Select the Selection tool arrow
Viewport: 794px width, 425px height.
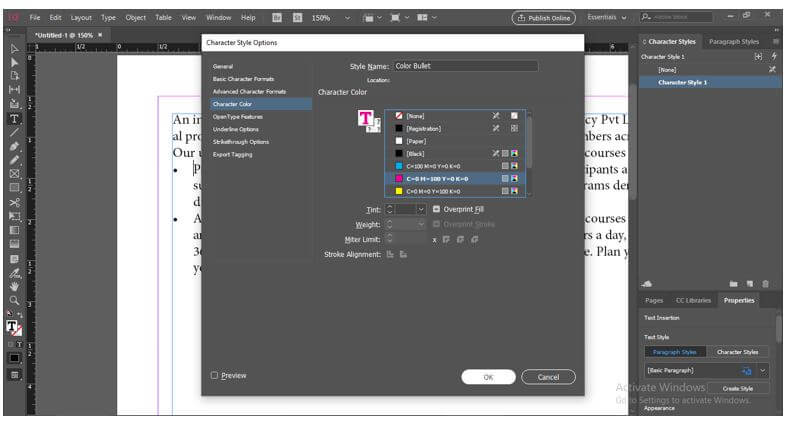click(14, 49)
